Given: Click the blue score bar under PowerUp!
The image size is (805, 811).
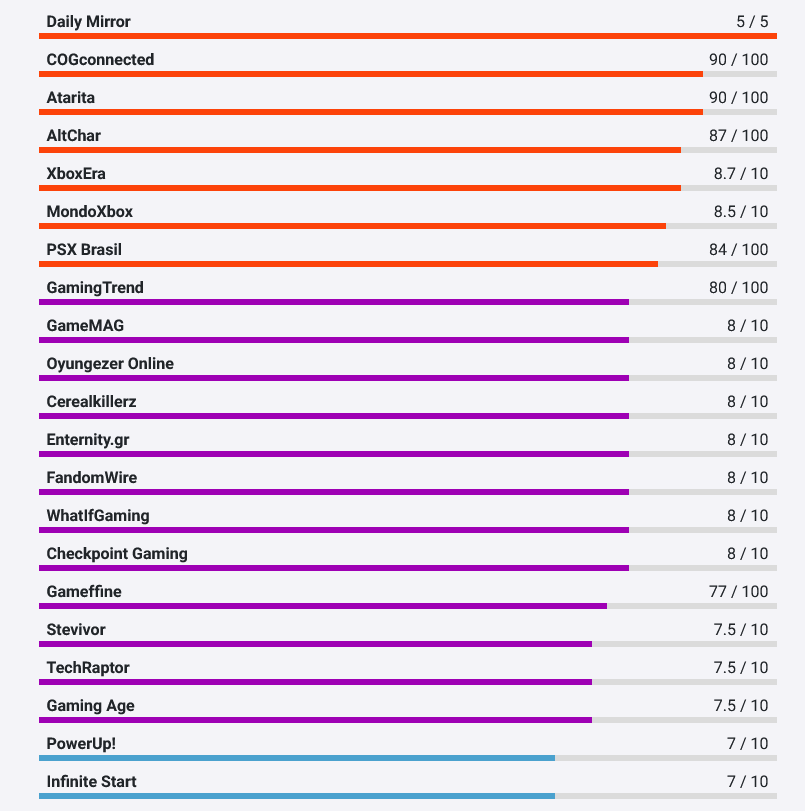Looking at the screenshot, I should pyautogui.click(x=296, y=758).
